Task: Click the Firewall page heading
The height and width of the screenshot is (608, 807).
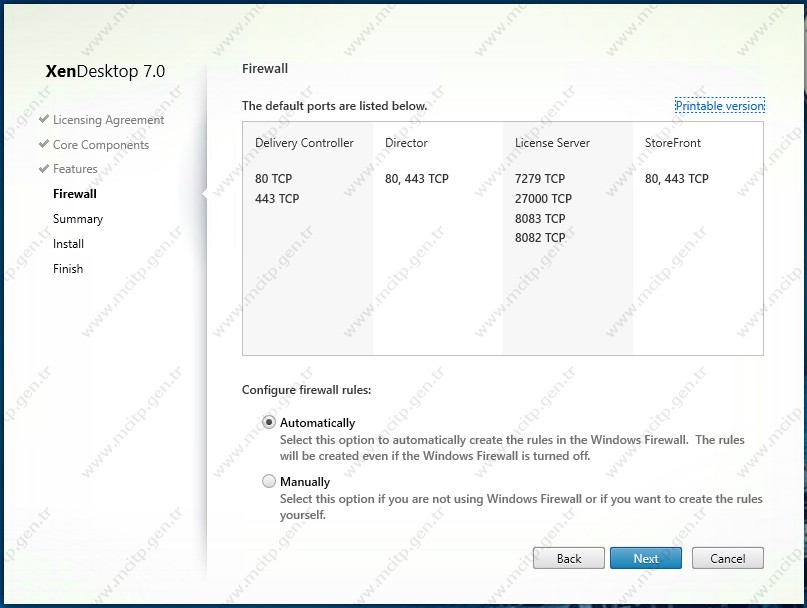Action: 265,68
